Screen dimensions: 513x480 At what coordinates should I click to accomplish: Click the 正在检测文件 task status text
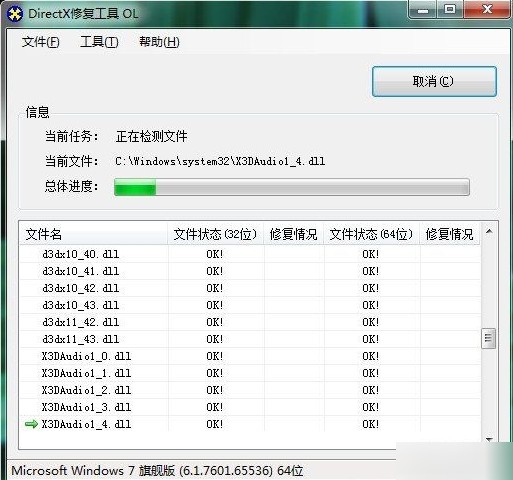152,136
